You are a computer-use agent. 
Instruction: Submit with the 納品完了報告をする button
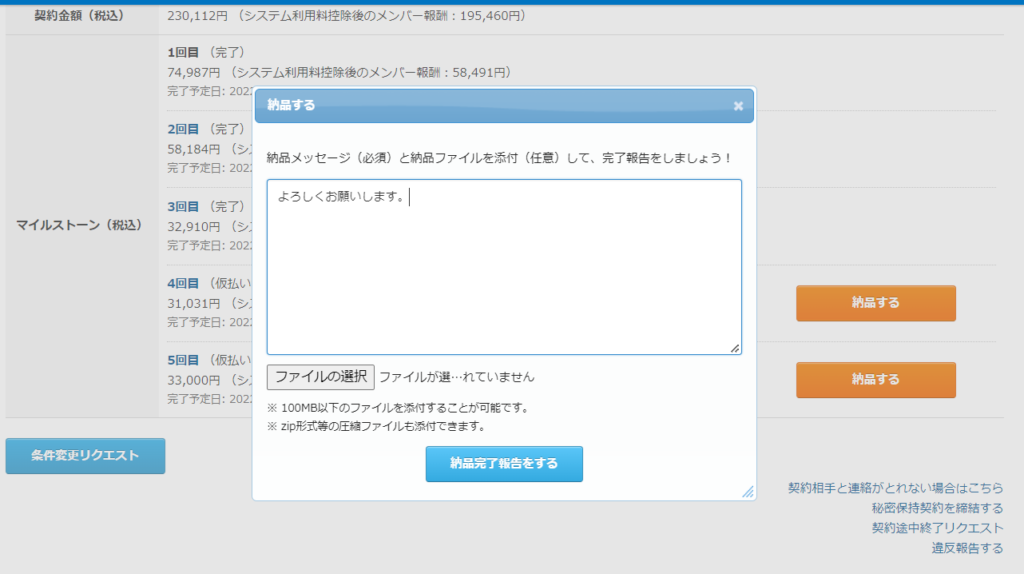pos(504,464)
